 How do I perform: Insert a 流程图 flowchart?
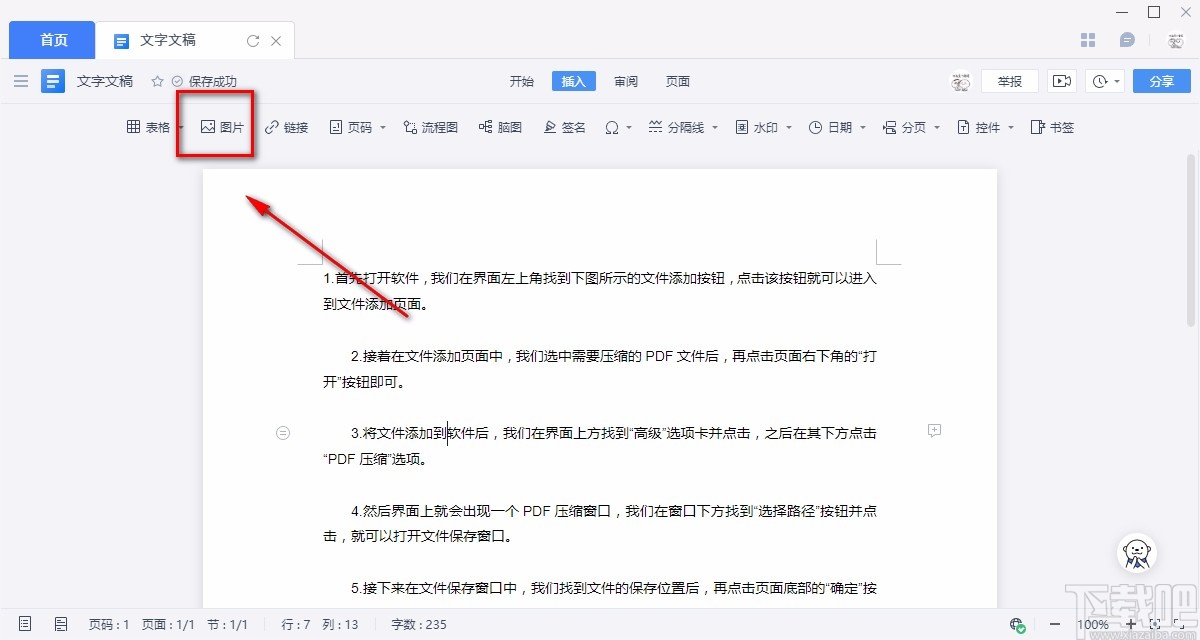430,126
